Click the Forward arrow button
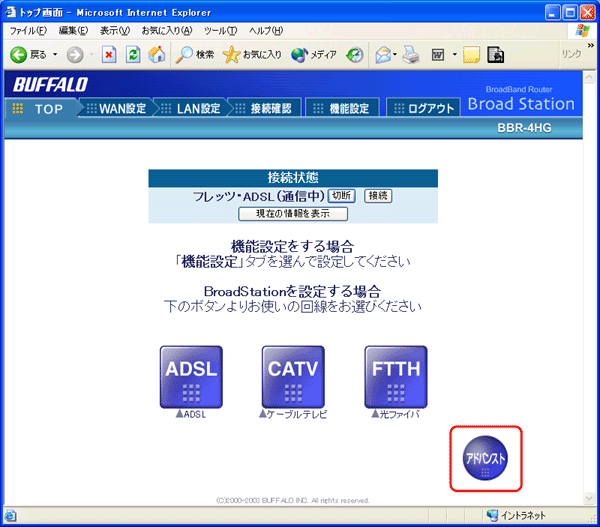Image resolution: width=600 pixels, height=527 pixels. coord(75,55)
